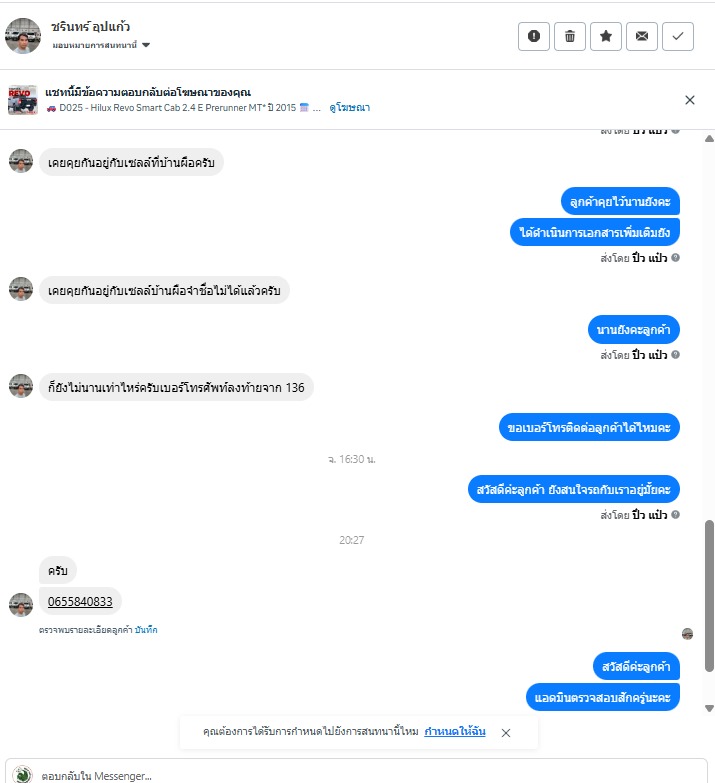Delete conversation using trash icon
715x783 pixels.
pos(570,36)
